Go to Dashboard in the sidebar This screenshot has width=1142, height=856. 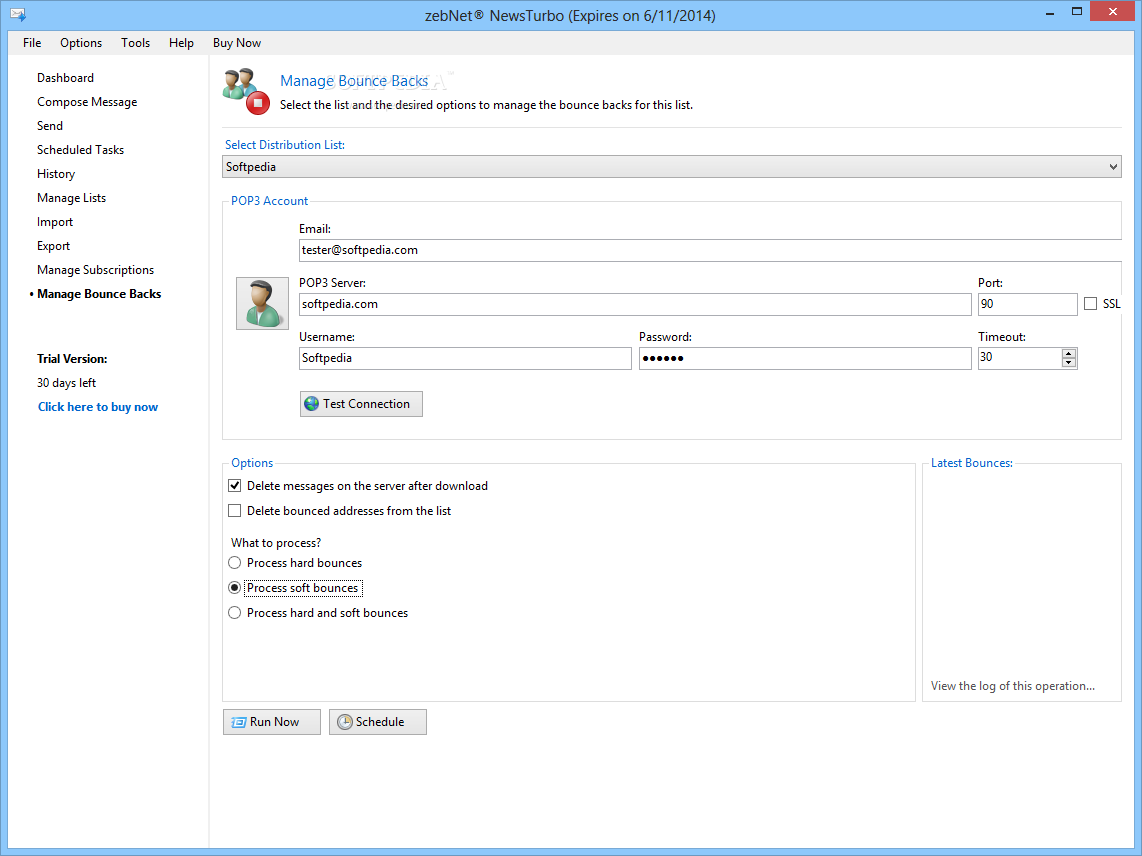click(66, 78)
